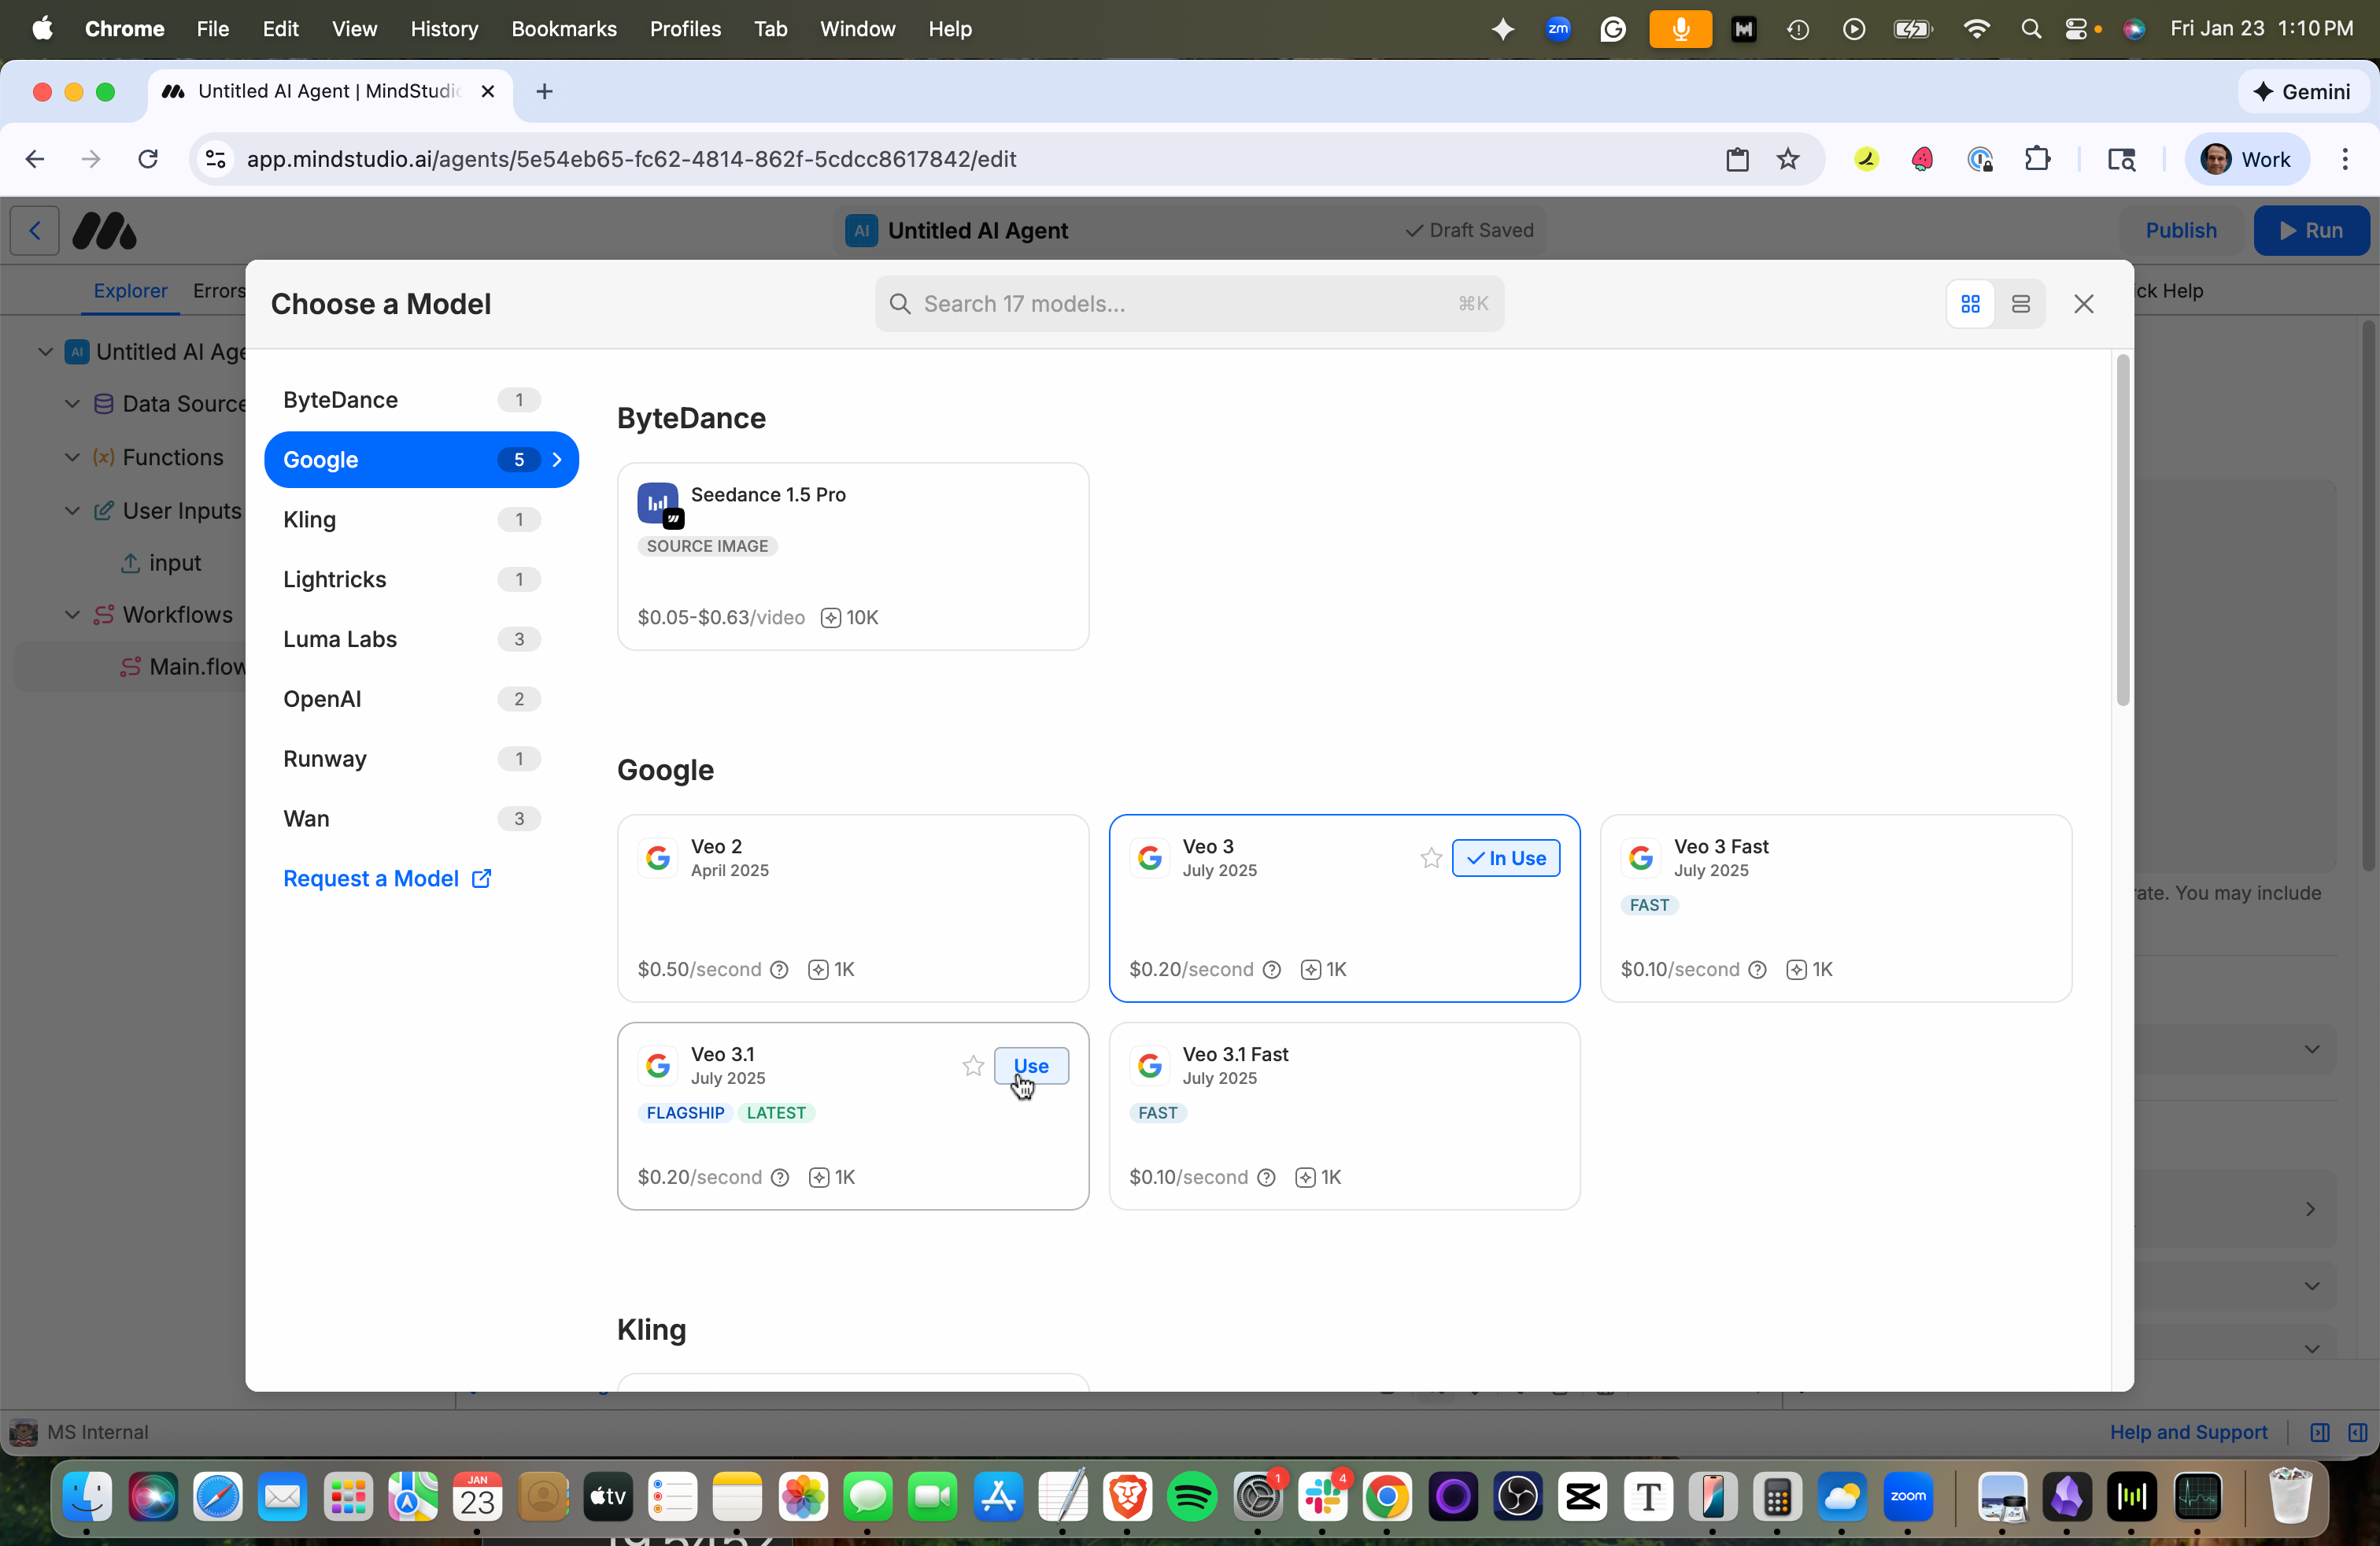The height and width of the screenshot is (1546, 2380).
Task: Open Spotify from the dock
Action: 1192,1497
